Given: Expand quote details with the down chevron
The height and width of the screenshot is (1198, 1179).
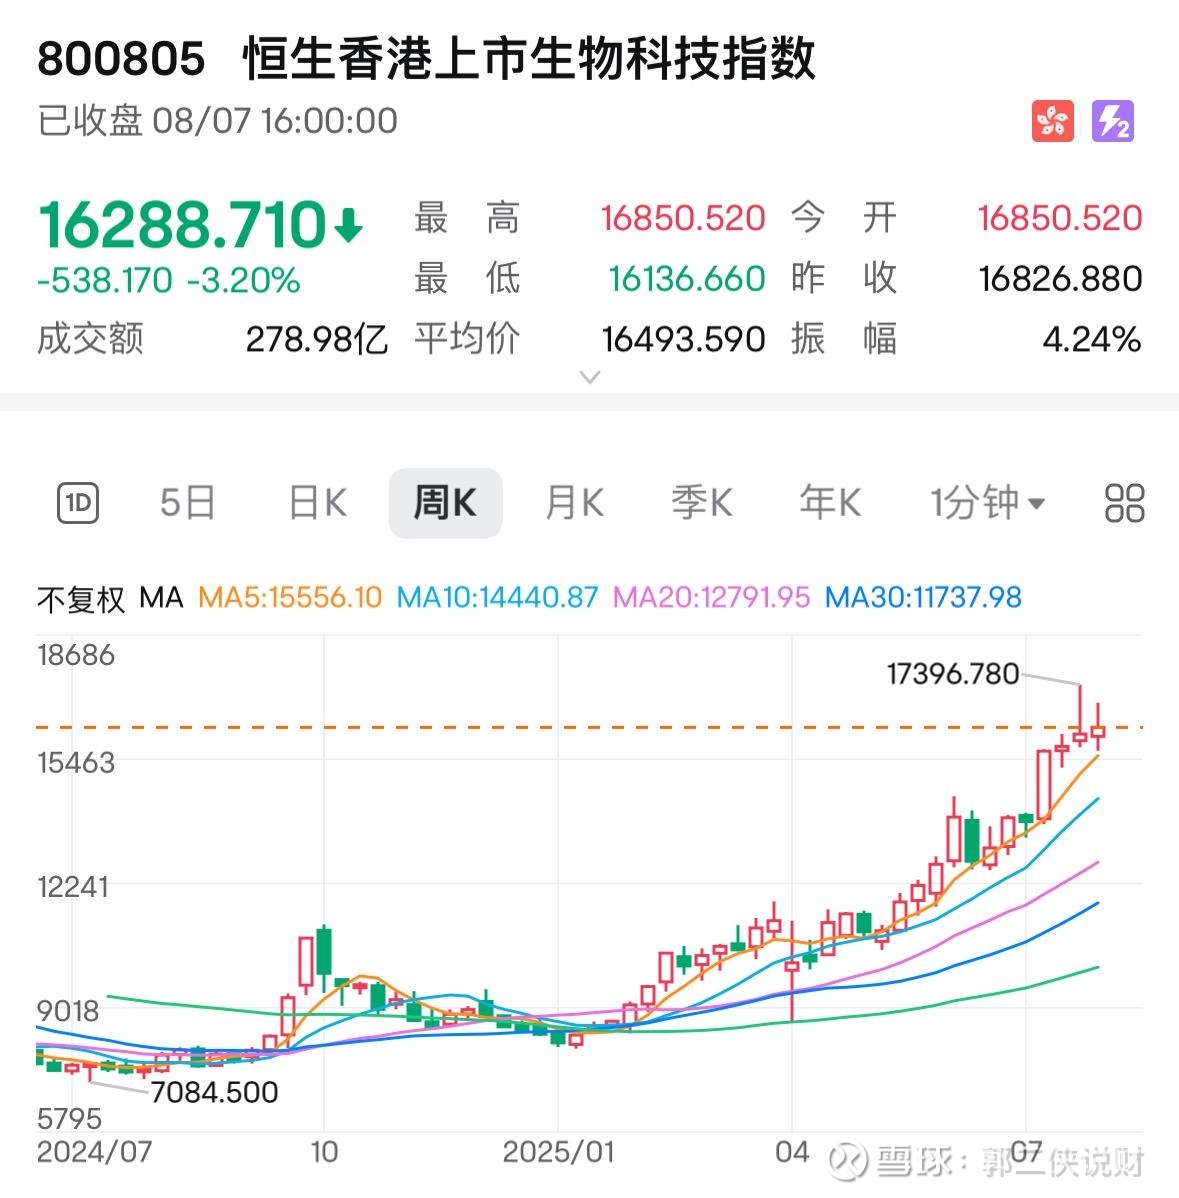Looking at the screenshot, I should (589, 377).
